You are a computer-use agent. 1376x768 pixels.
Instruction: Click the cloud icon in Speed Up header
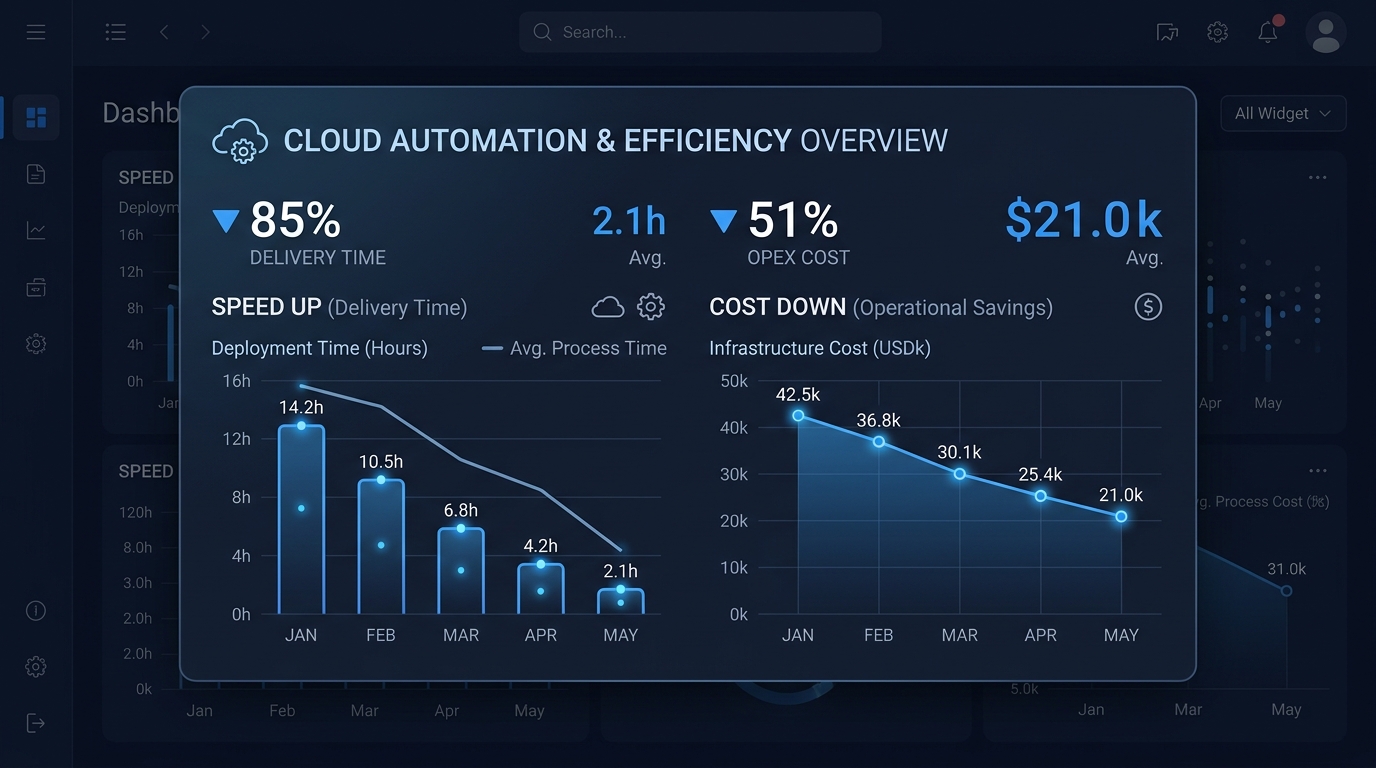pyautogui.click(x=608, y=307)
